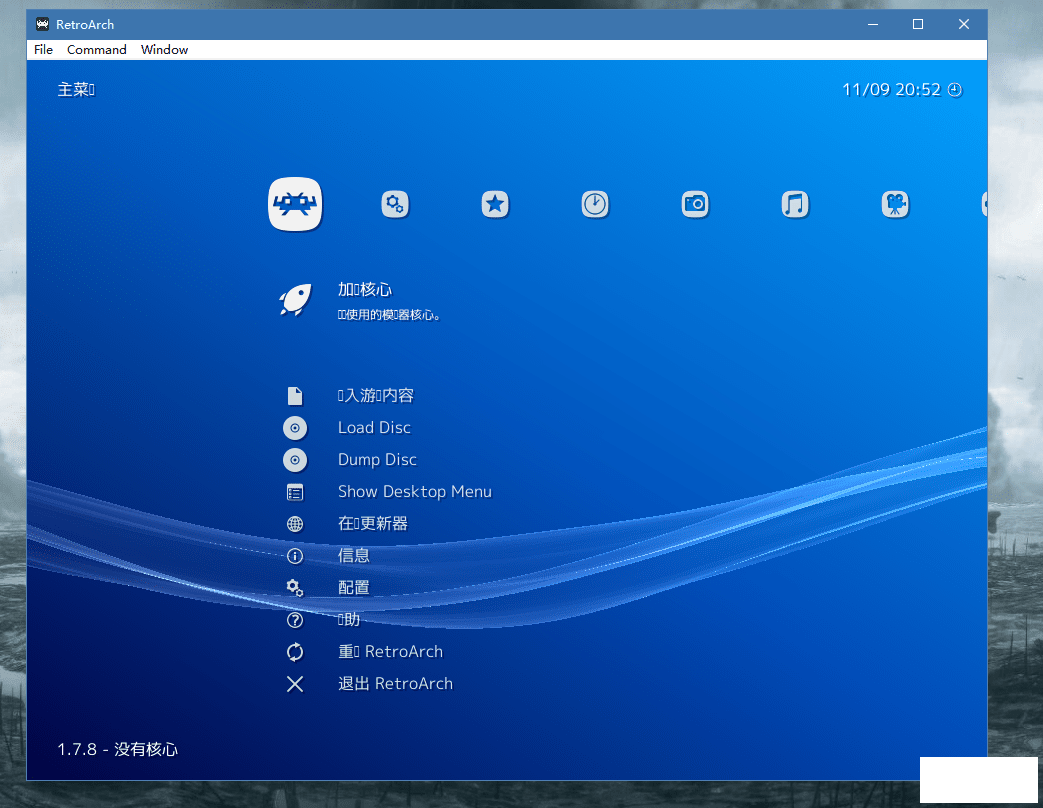Image resolution: width=1043 pixels, height=808 pixels.
Task: Select the online updater 更新器 entry
Action: click(x=372, y=523)
